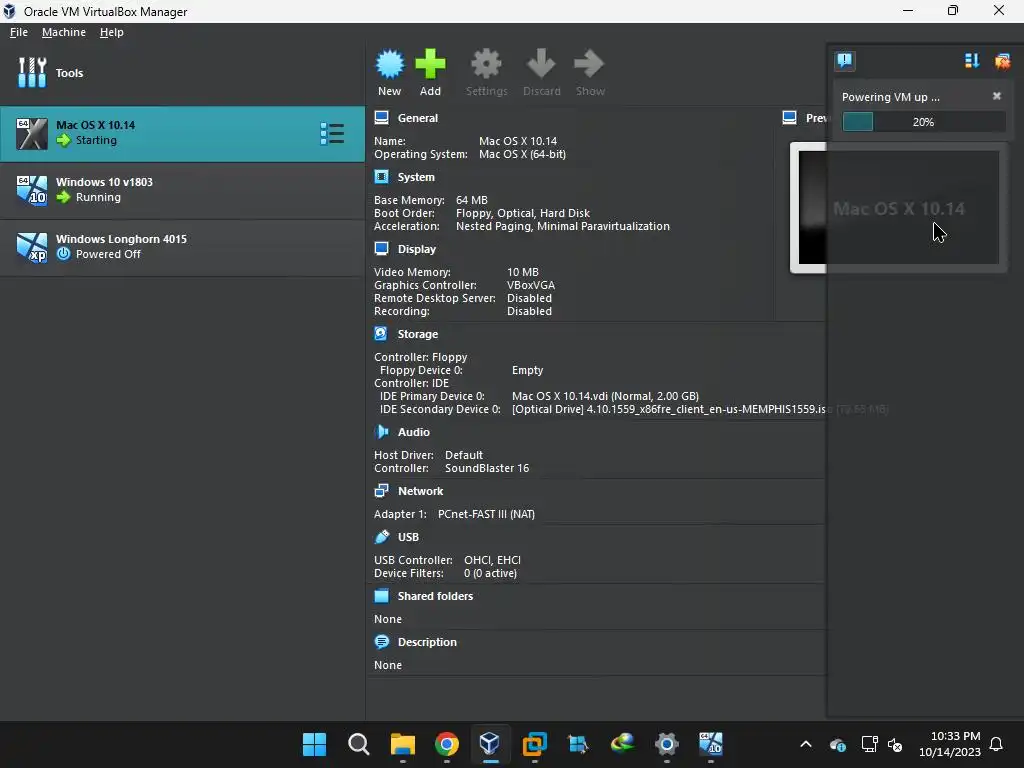This screenshot has width=1024, height=768.
Task: Open taskbar Search
Action: coord(359,744)
